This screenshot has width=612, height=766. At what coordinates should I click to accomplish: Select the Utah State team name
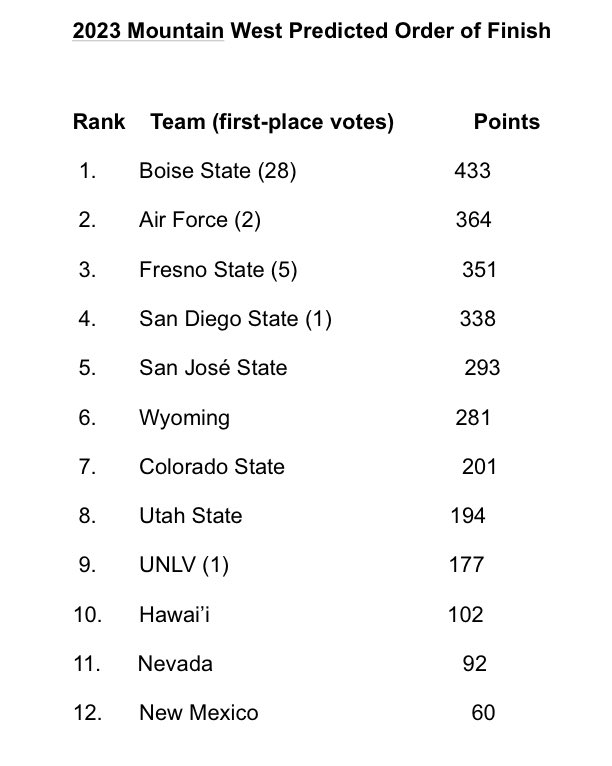(x=190, y=516)
